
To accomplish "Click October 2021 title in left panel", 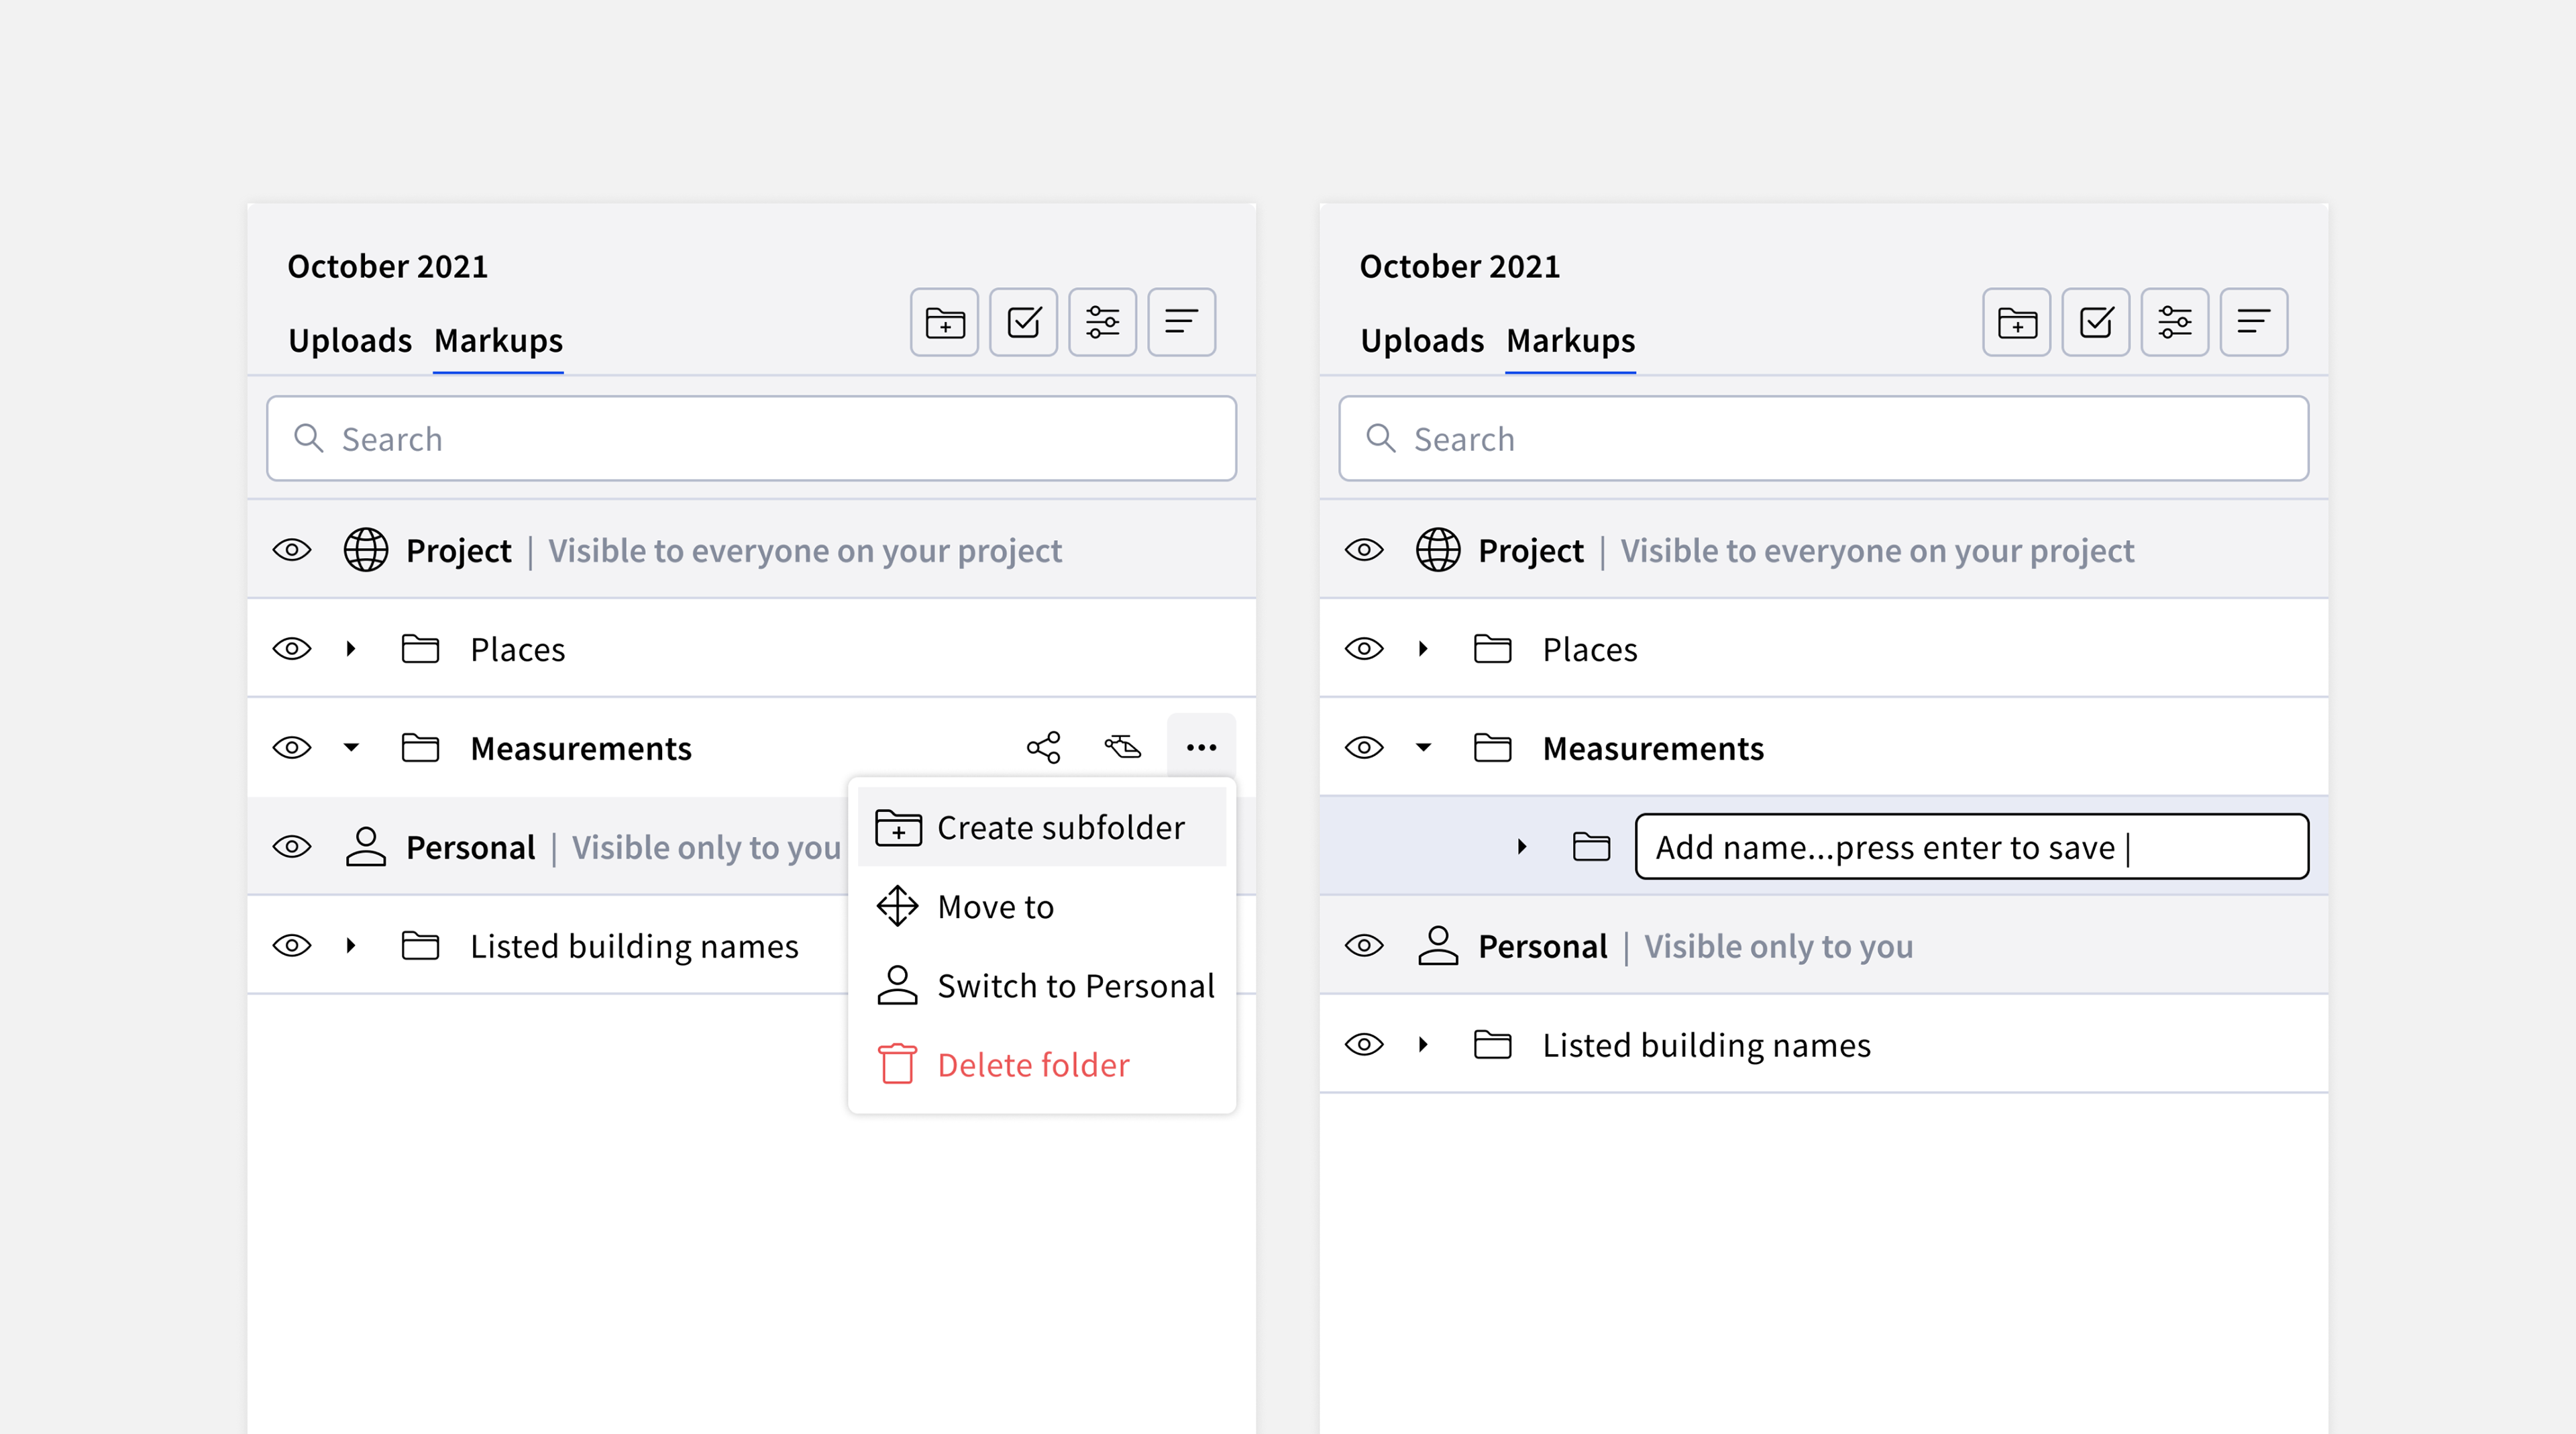I will [x=387, y=267].
